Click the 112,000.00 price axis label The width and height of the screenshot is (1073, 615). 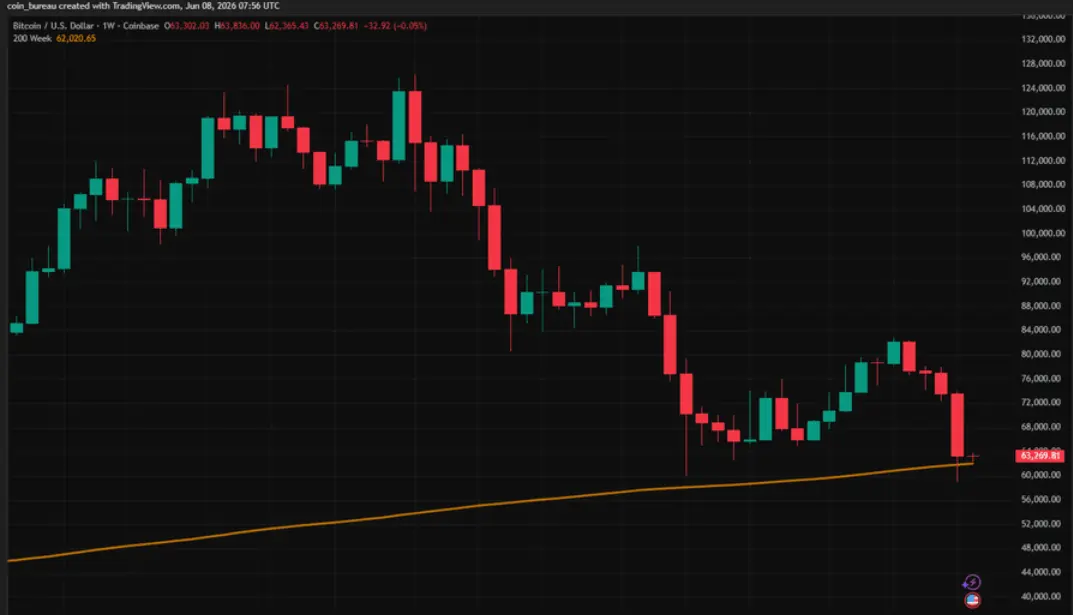(x=1043, y=160)
